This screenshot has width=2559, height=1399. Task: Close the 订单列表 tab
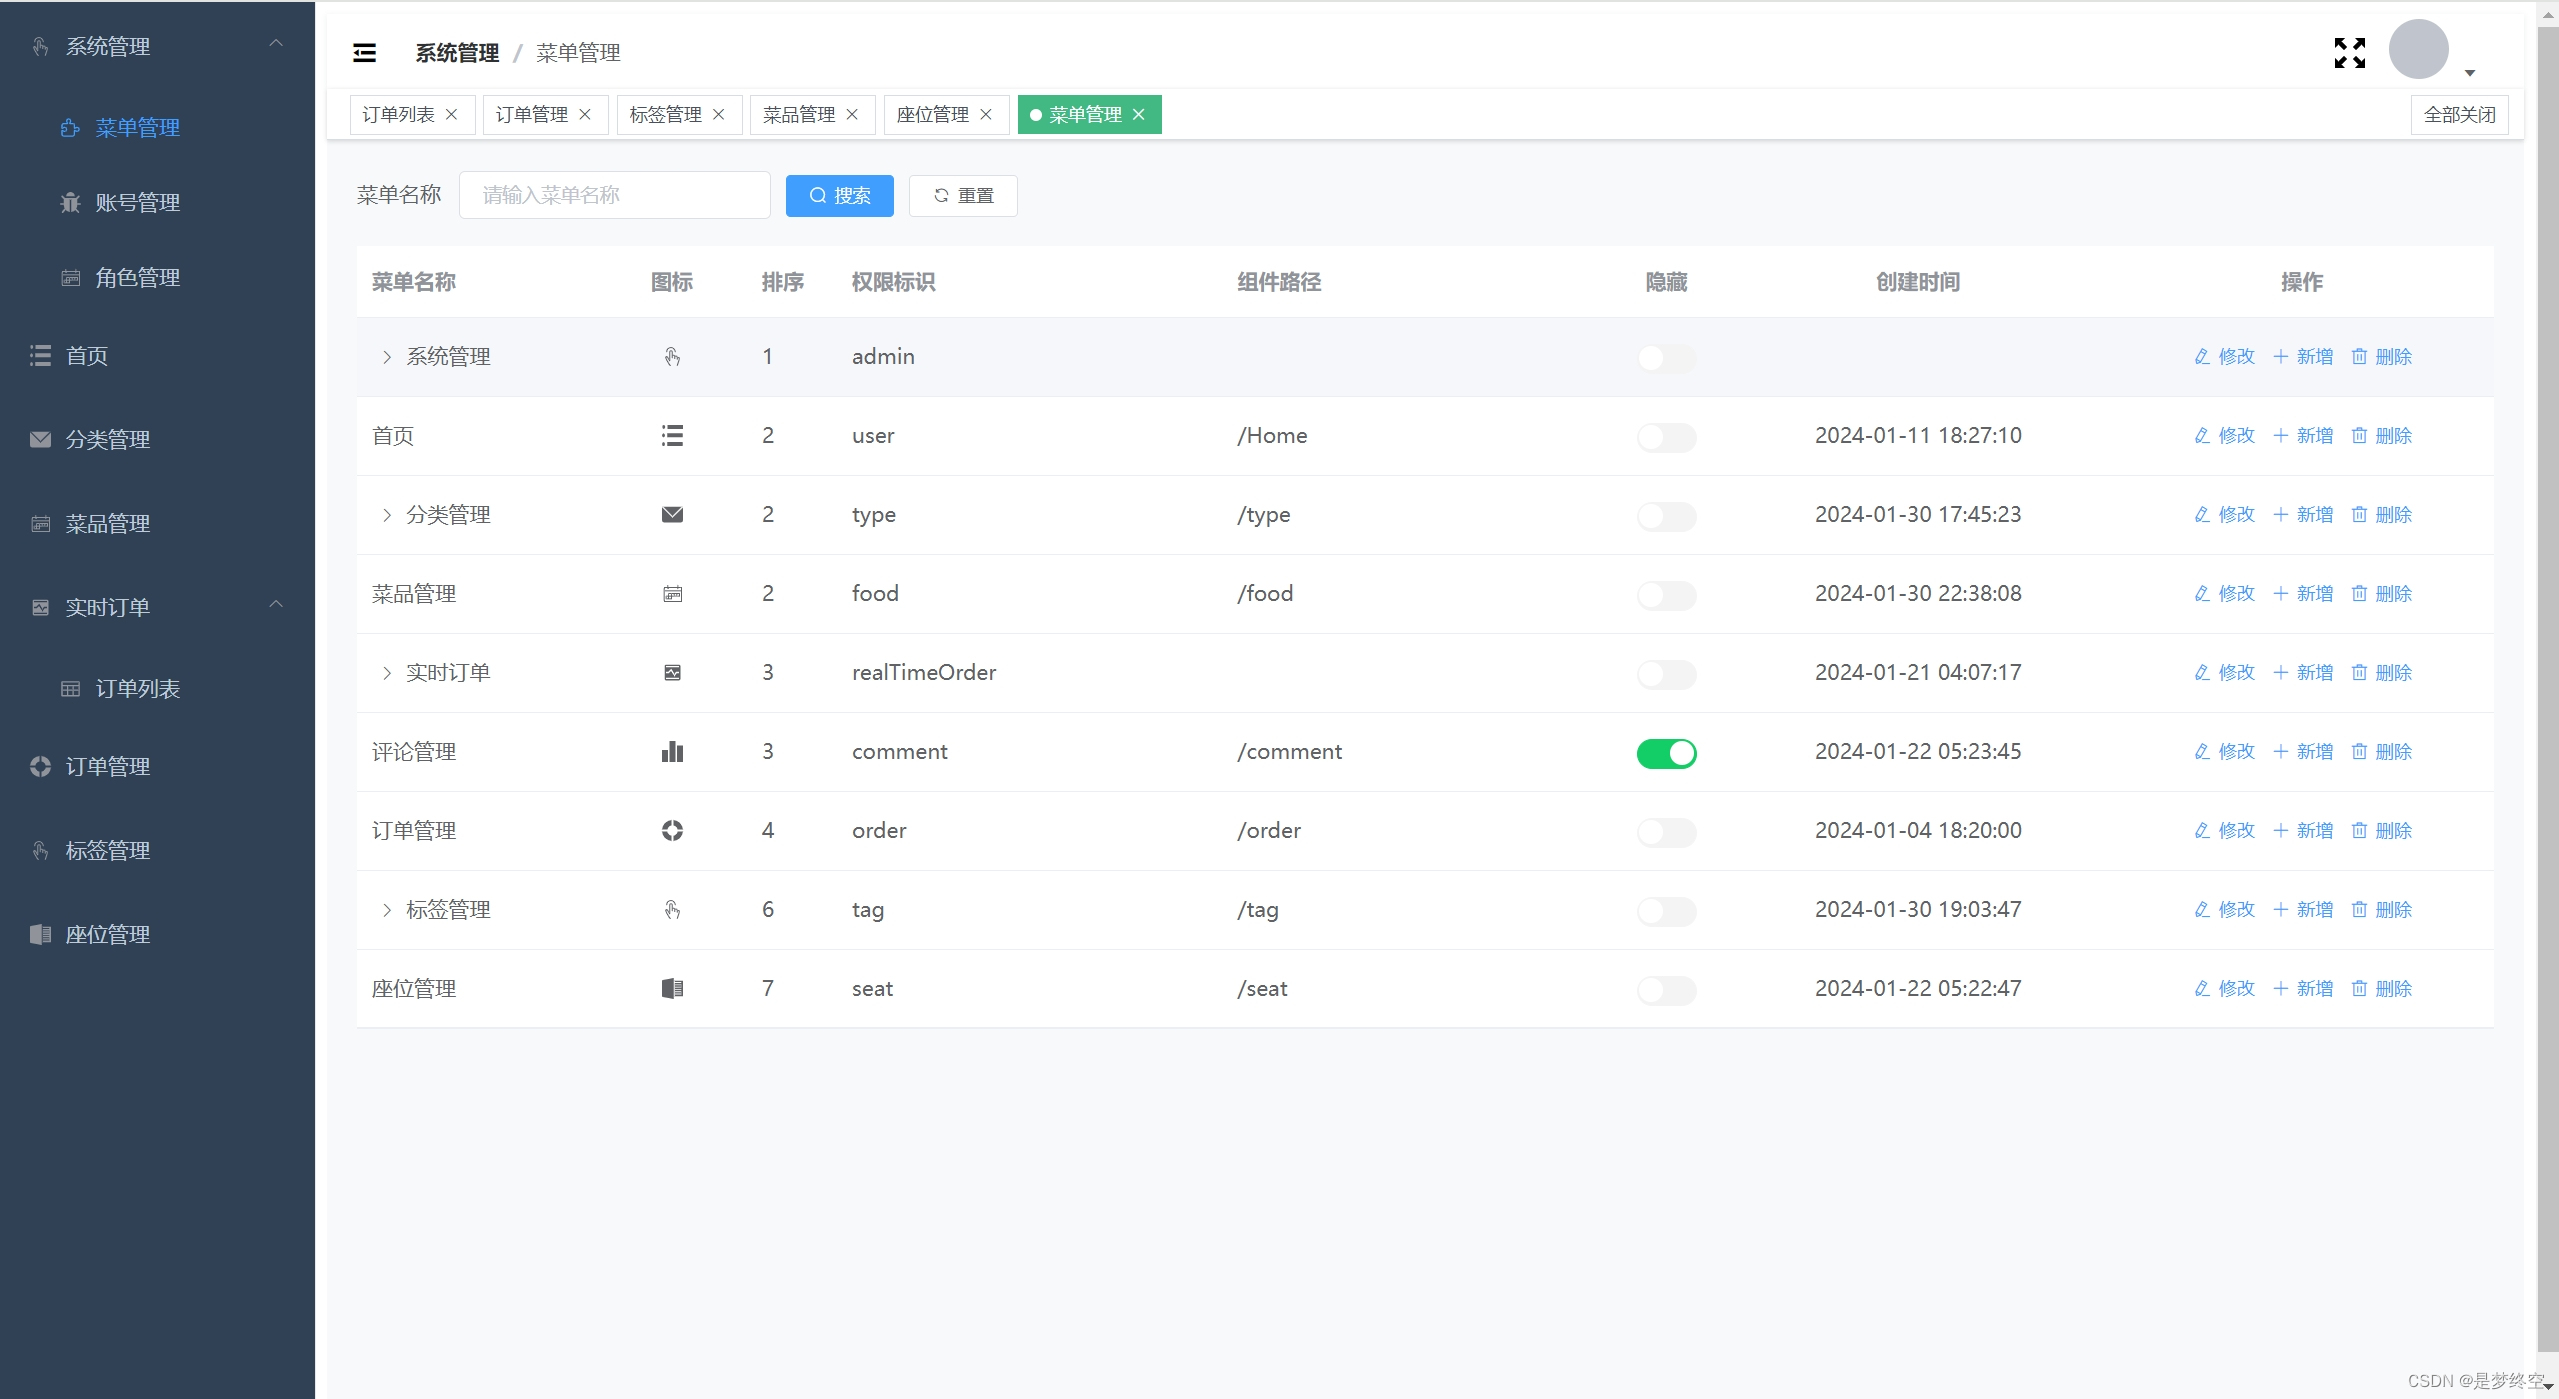[452, 115]
